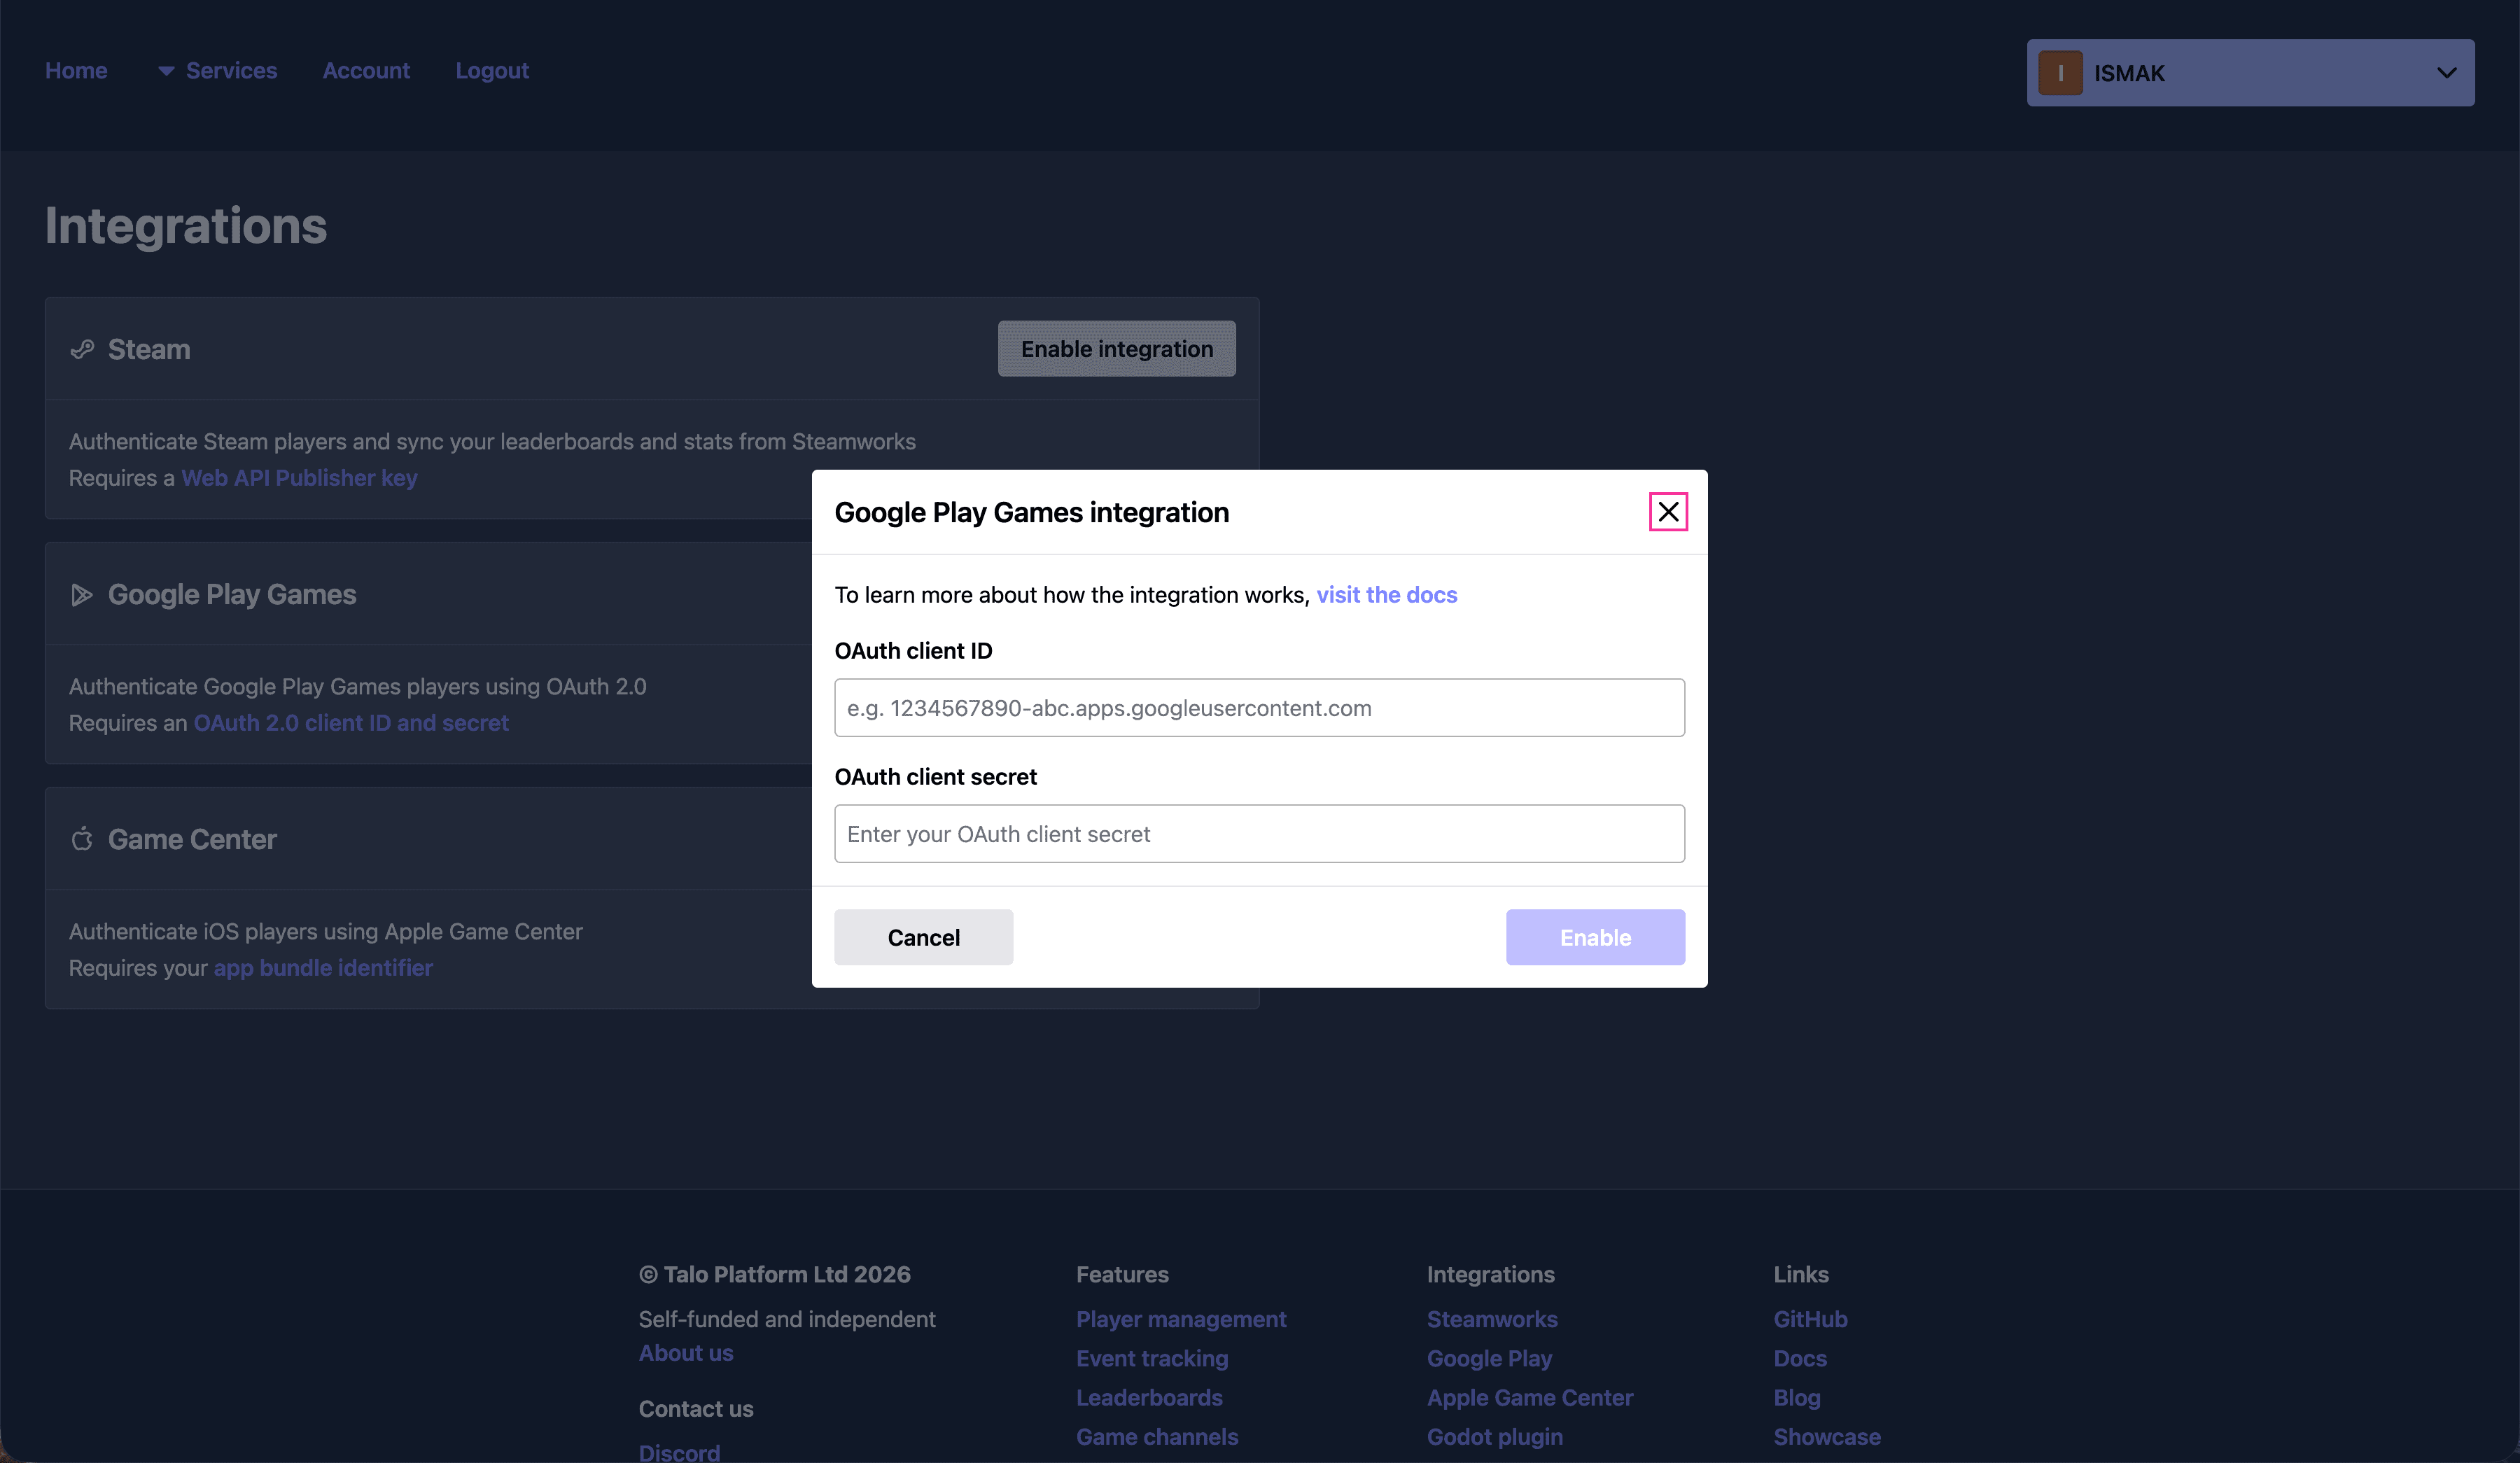Image resolution: width=2520 pixels, height=1463 pixels.
Task: Click the Integrations footer heading
Action: (1490, 1274)
